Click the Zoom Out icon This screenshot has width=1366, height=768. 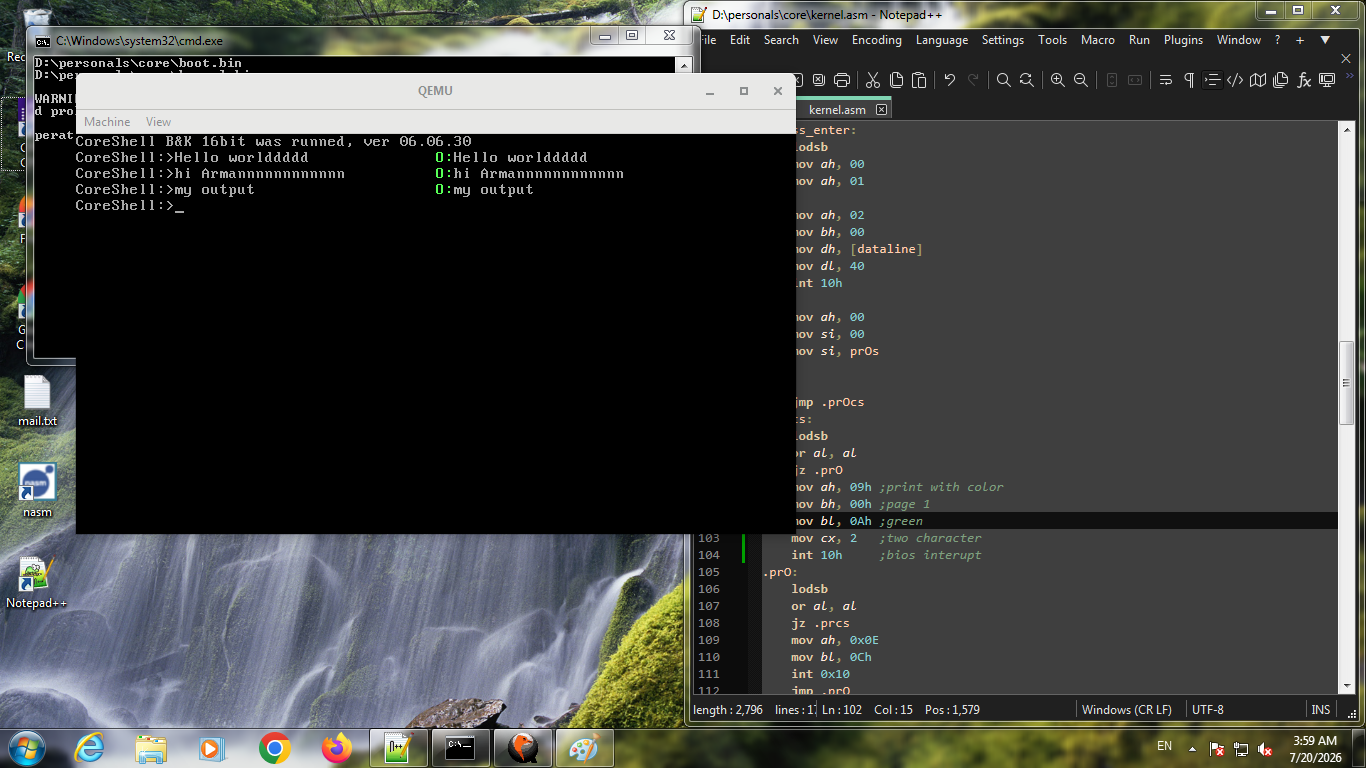click(1081, 80)
